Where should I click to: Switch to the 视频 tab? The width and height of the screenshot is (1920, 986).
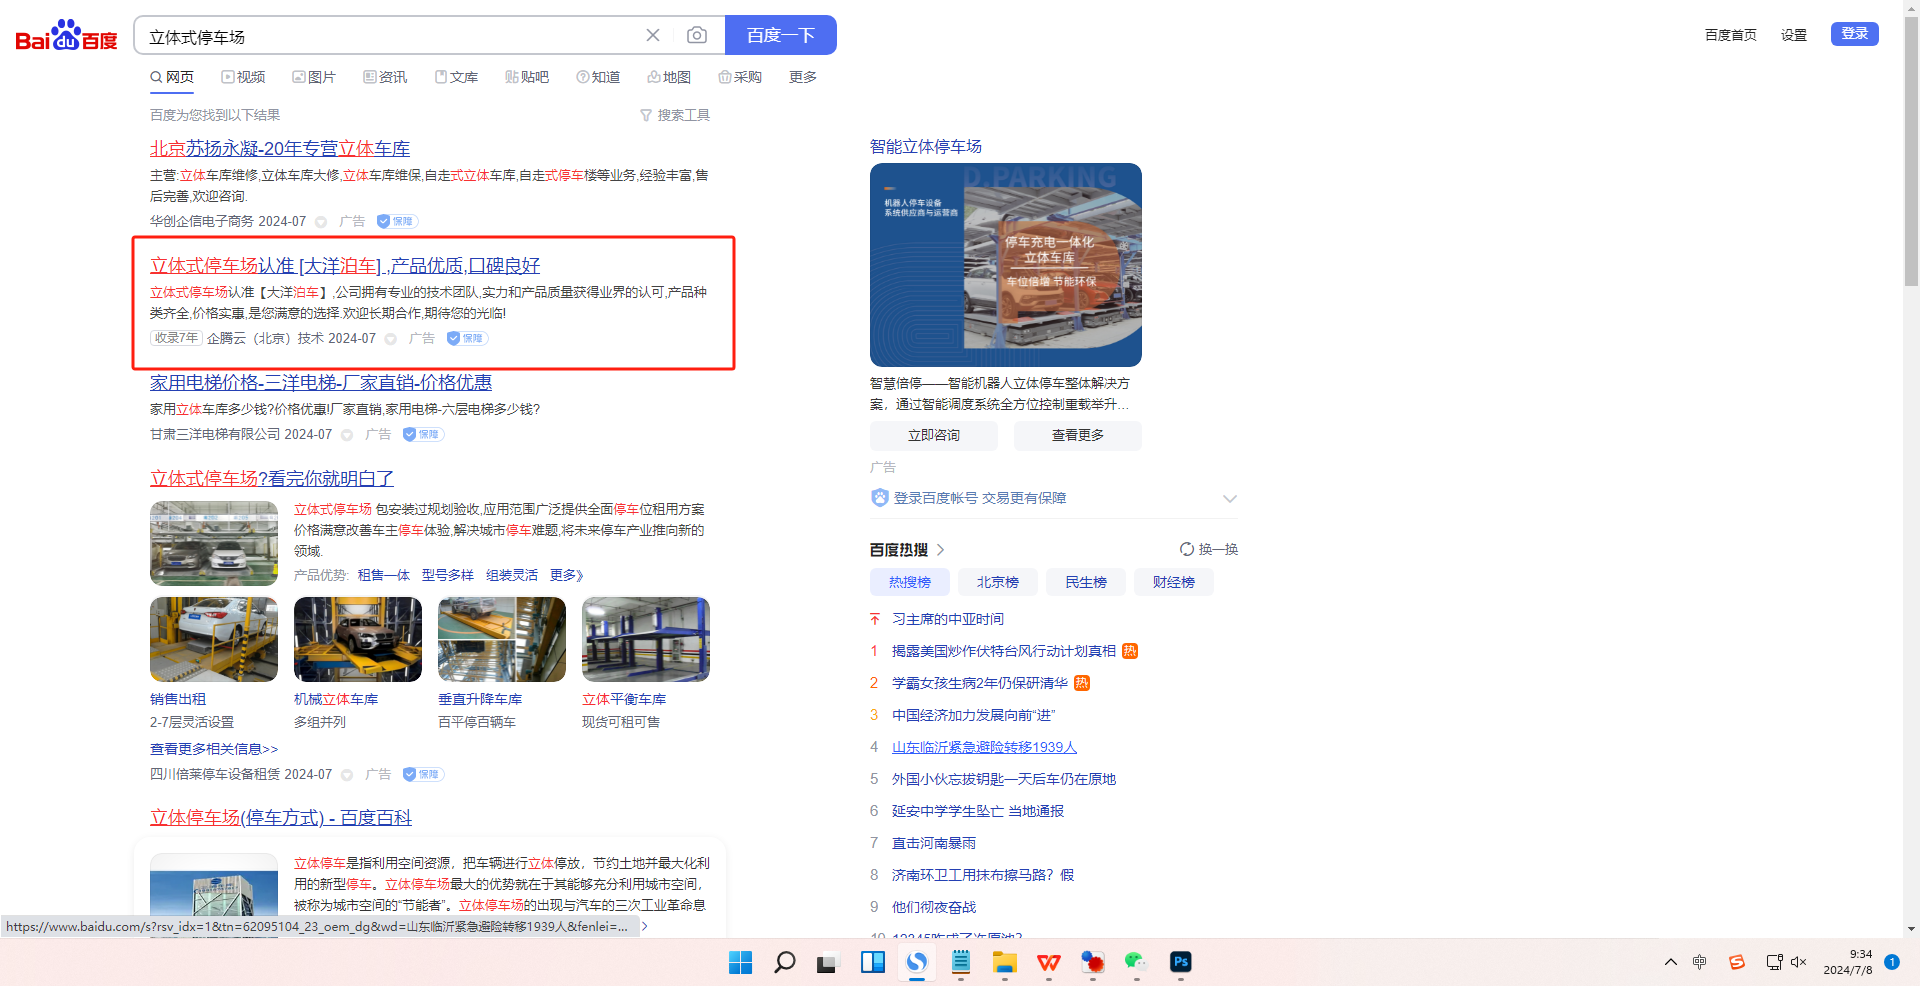coord(243,77)
